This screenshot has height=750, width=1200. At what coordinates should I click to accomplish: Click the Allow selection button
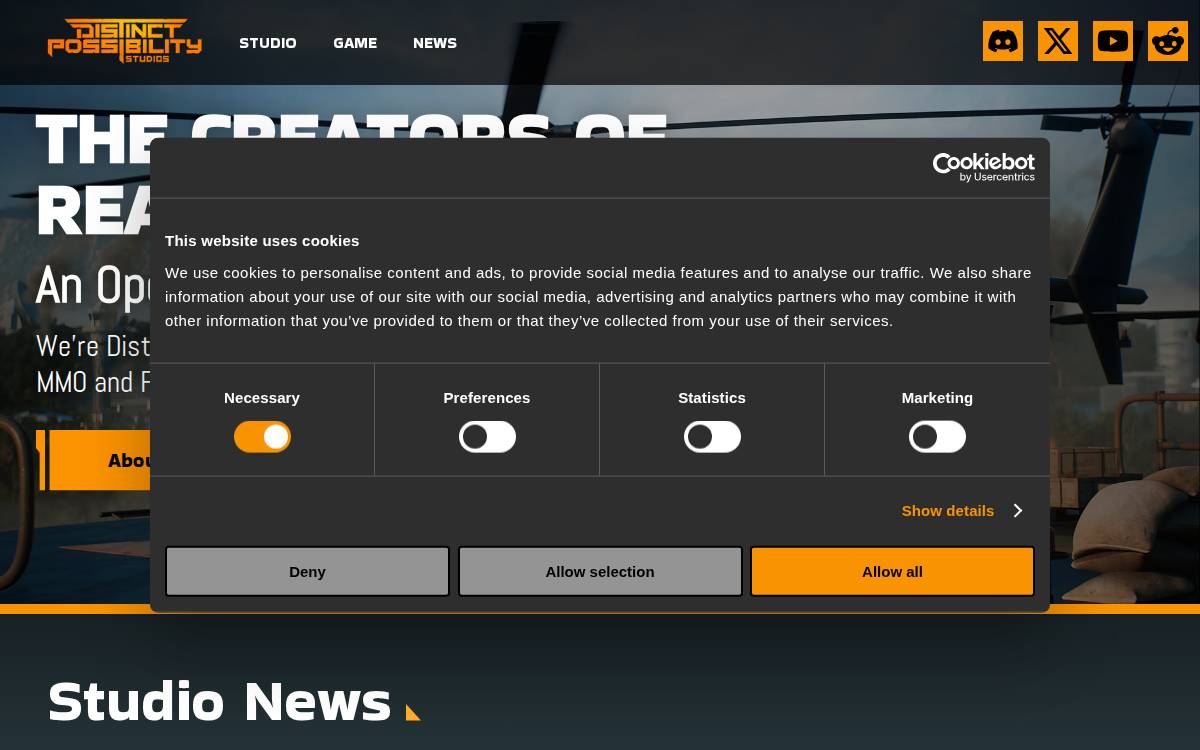pyautogui.click(x=600, y=571)
